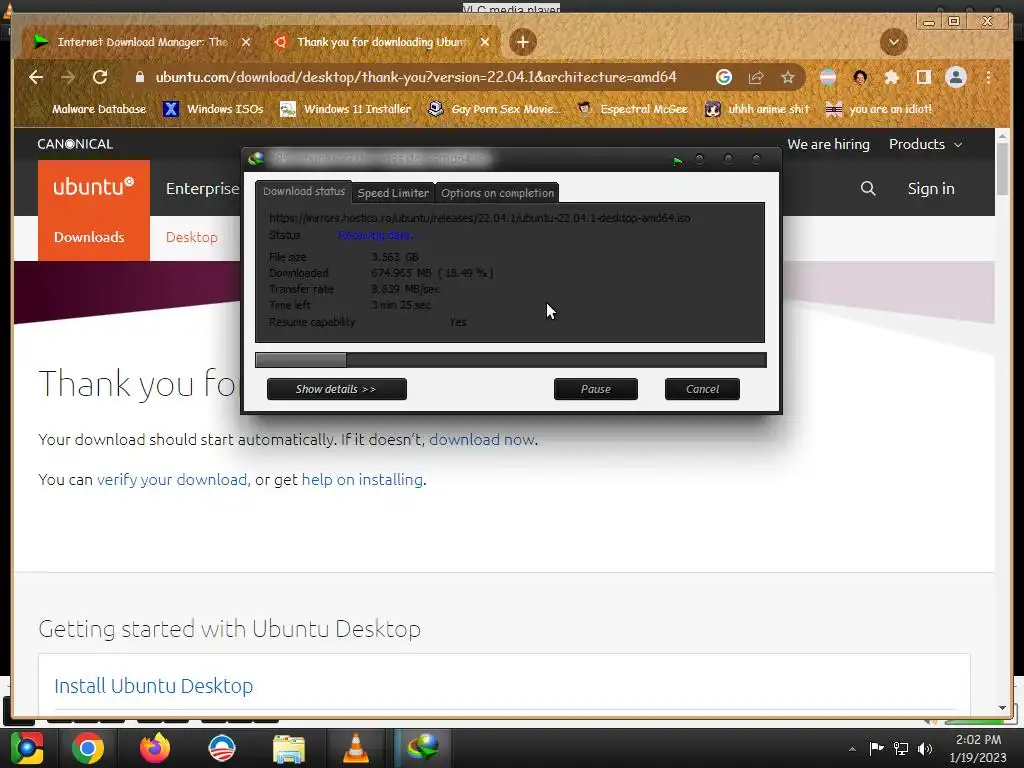Viewport: 1024px width, 768px height.
Task: Open Chrome three-dot menu
Action: (989, 77)
